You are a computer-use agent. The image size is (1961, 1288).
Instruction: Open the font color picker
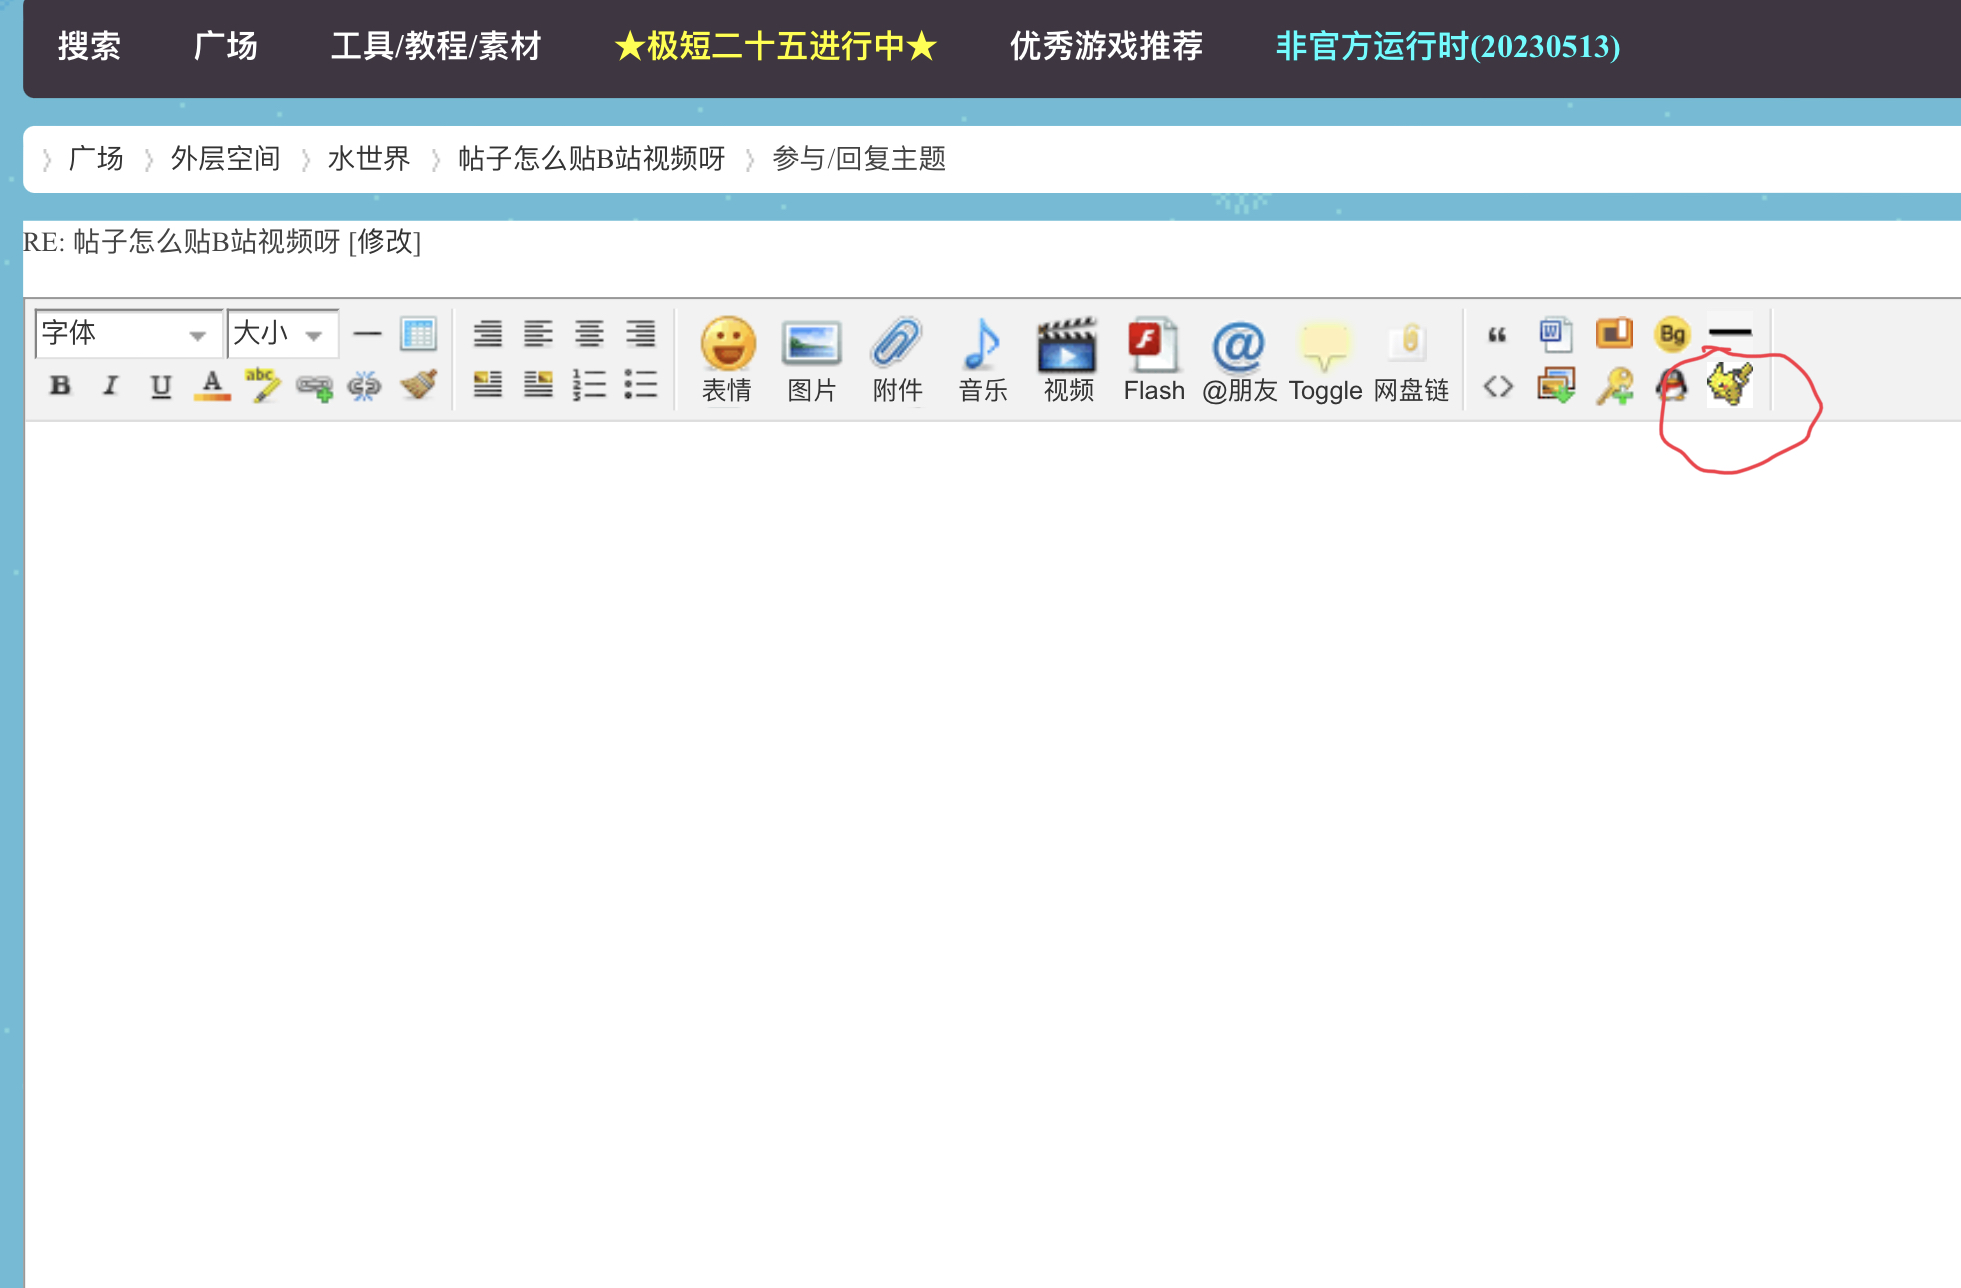(212, 385)
